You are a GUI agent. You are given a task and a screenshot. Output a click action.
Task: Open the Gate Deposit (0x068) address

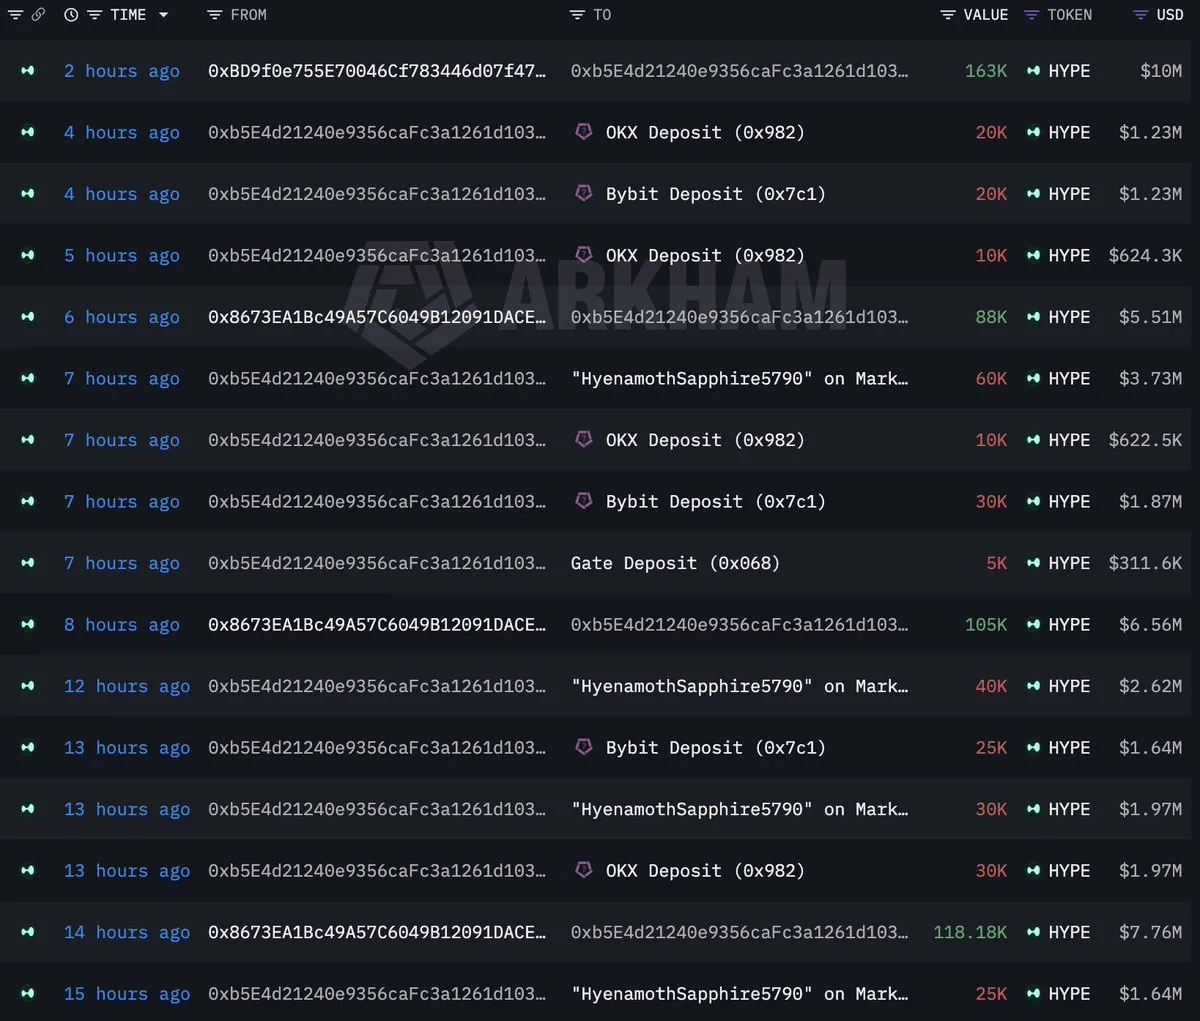(675, 563)
